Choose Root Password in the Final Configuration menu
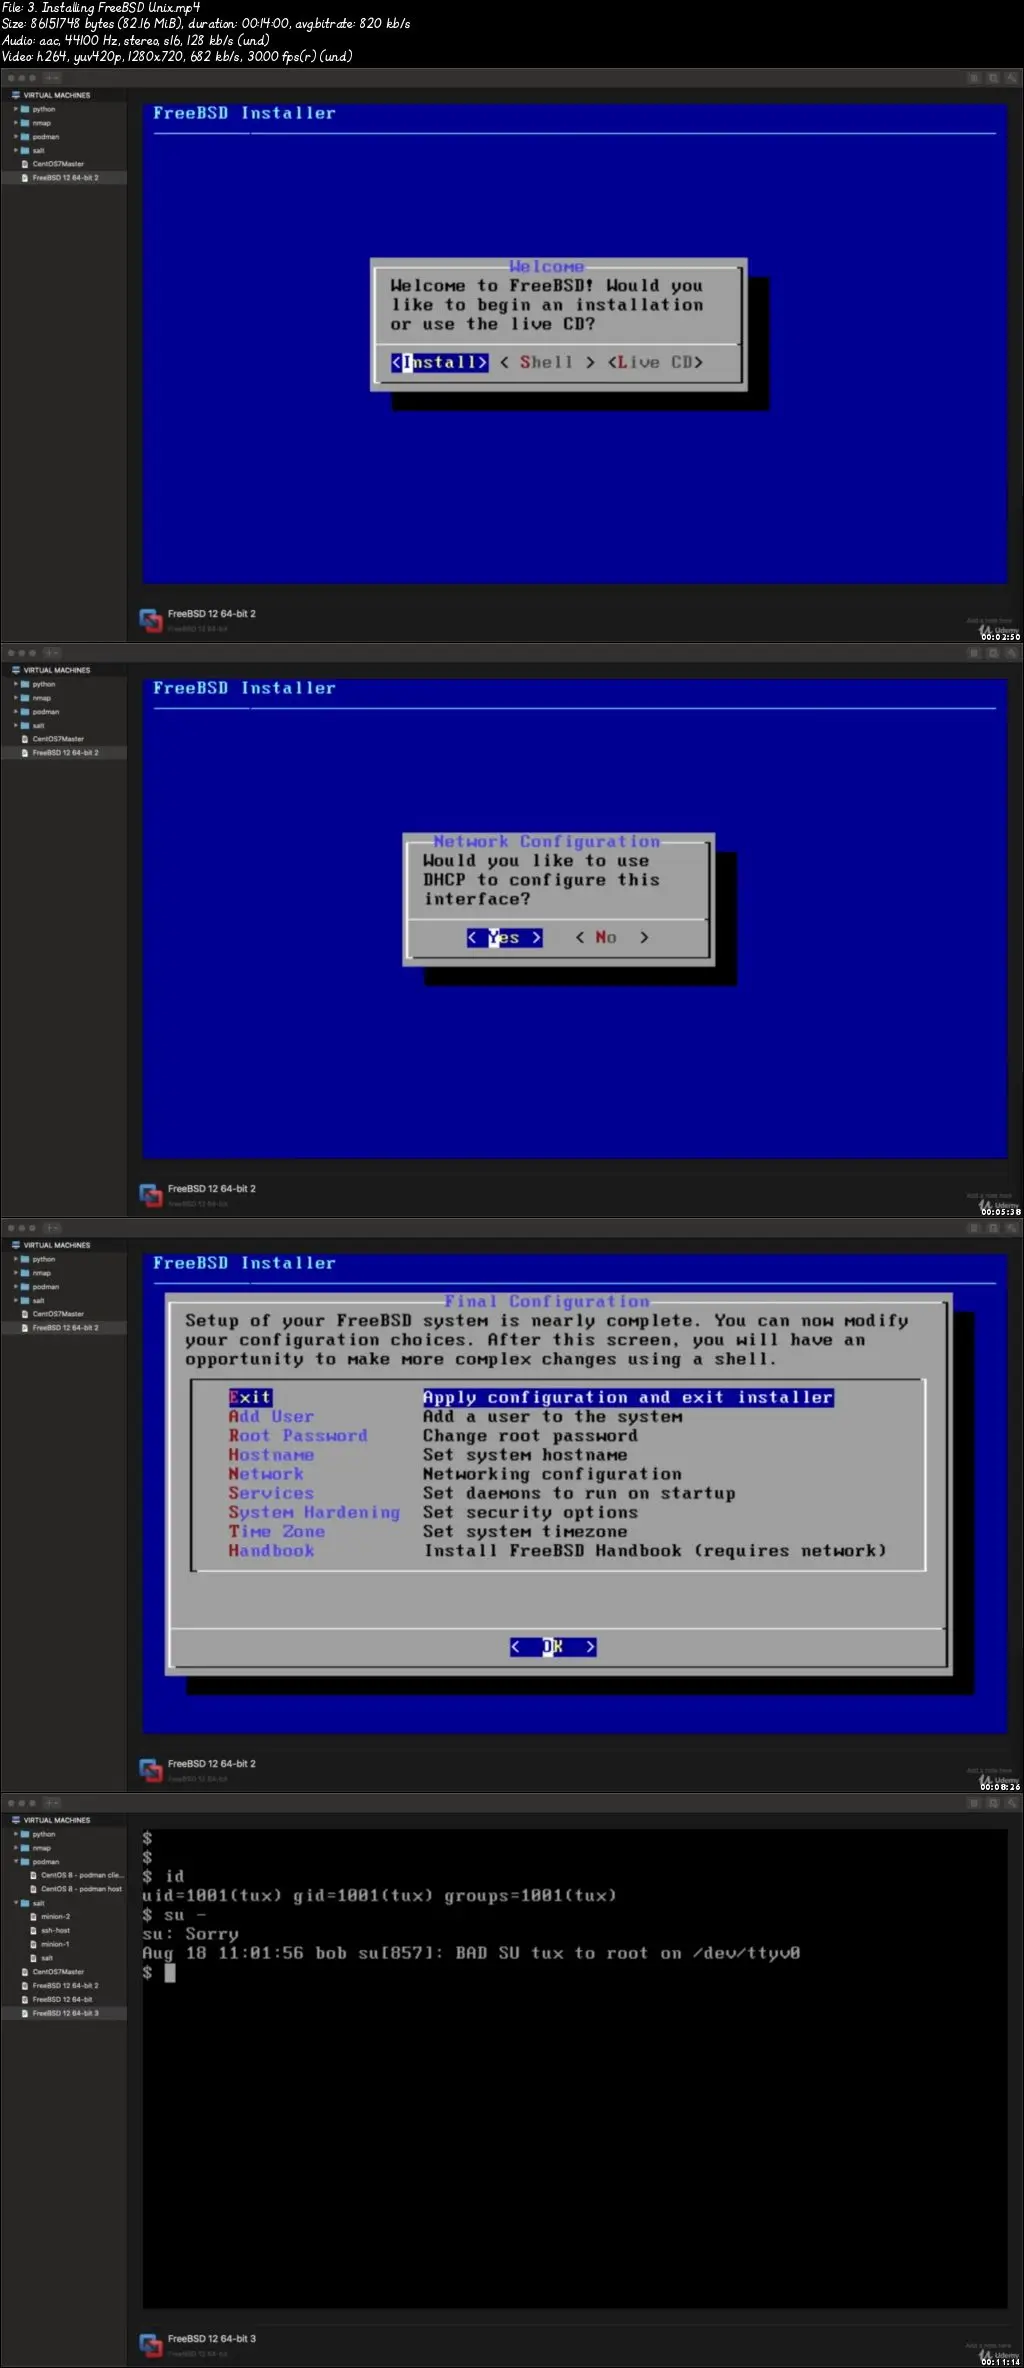This screenshot has height=2368, width=1024. (298, 1436)
